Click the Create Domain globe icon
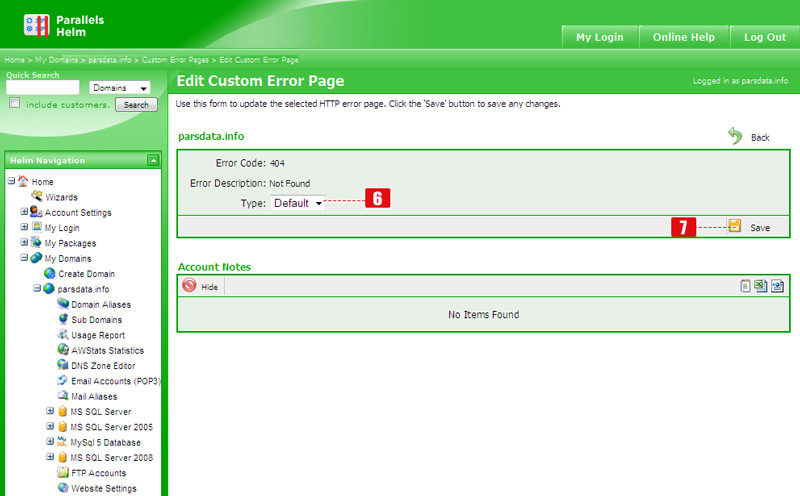This screenshot has width=800, height=496. point(49,273)
